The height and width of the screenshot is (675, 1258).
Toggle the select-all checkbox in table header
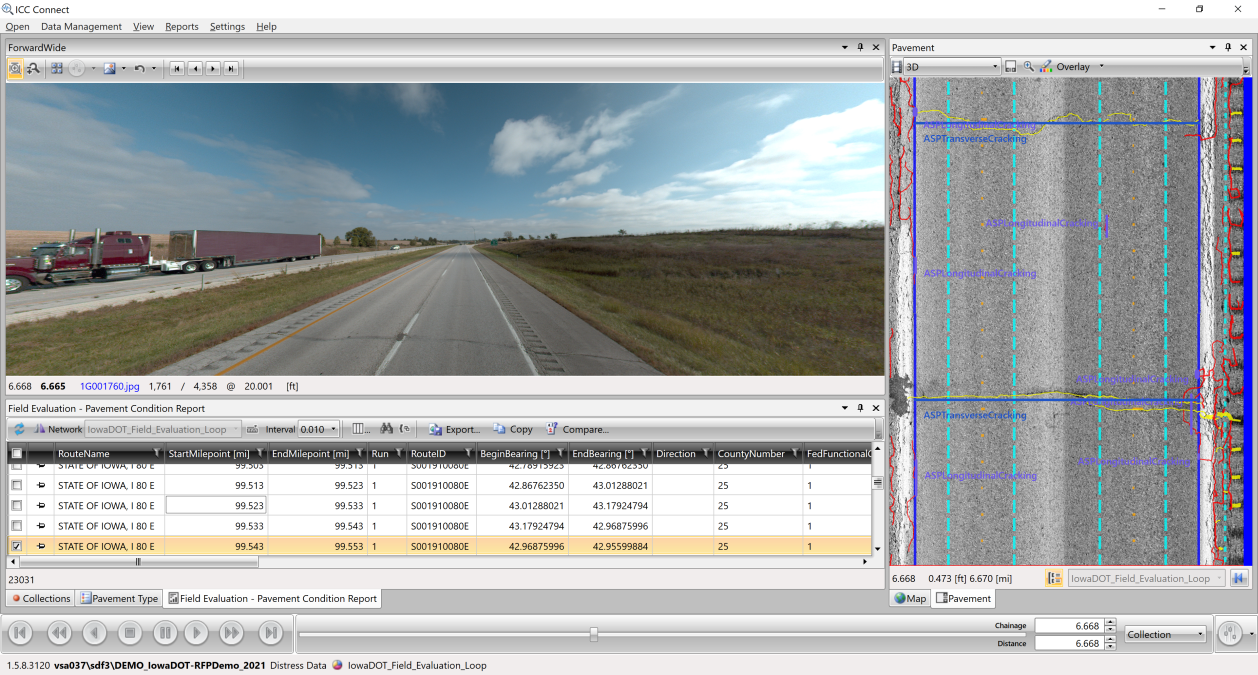[16, 454]
